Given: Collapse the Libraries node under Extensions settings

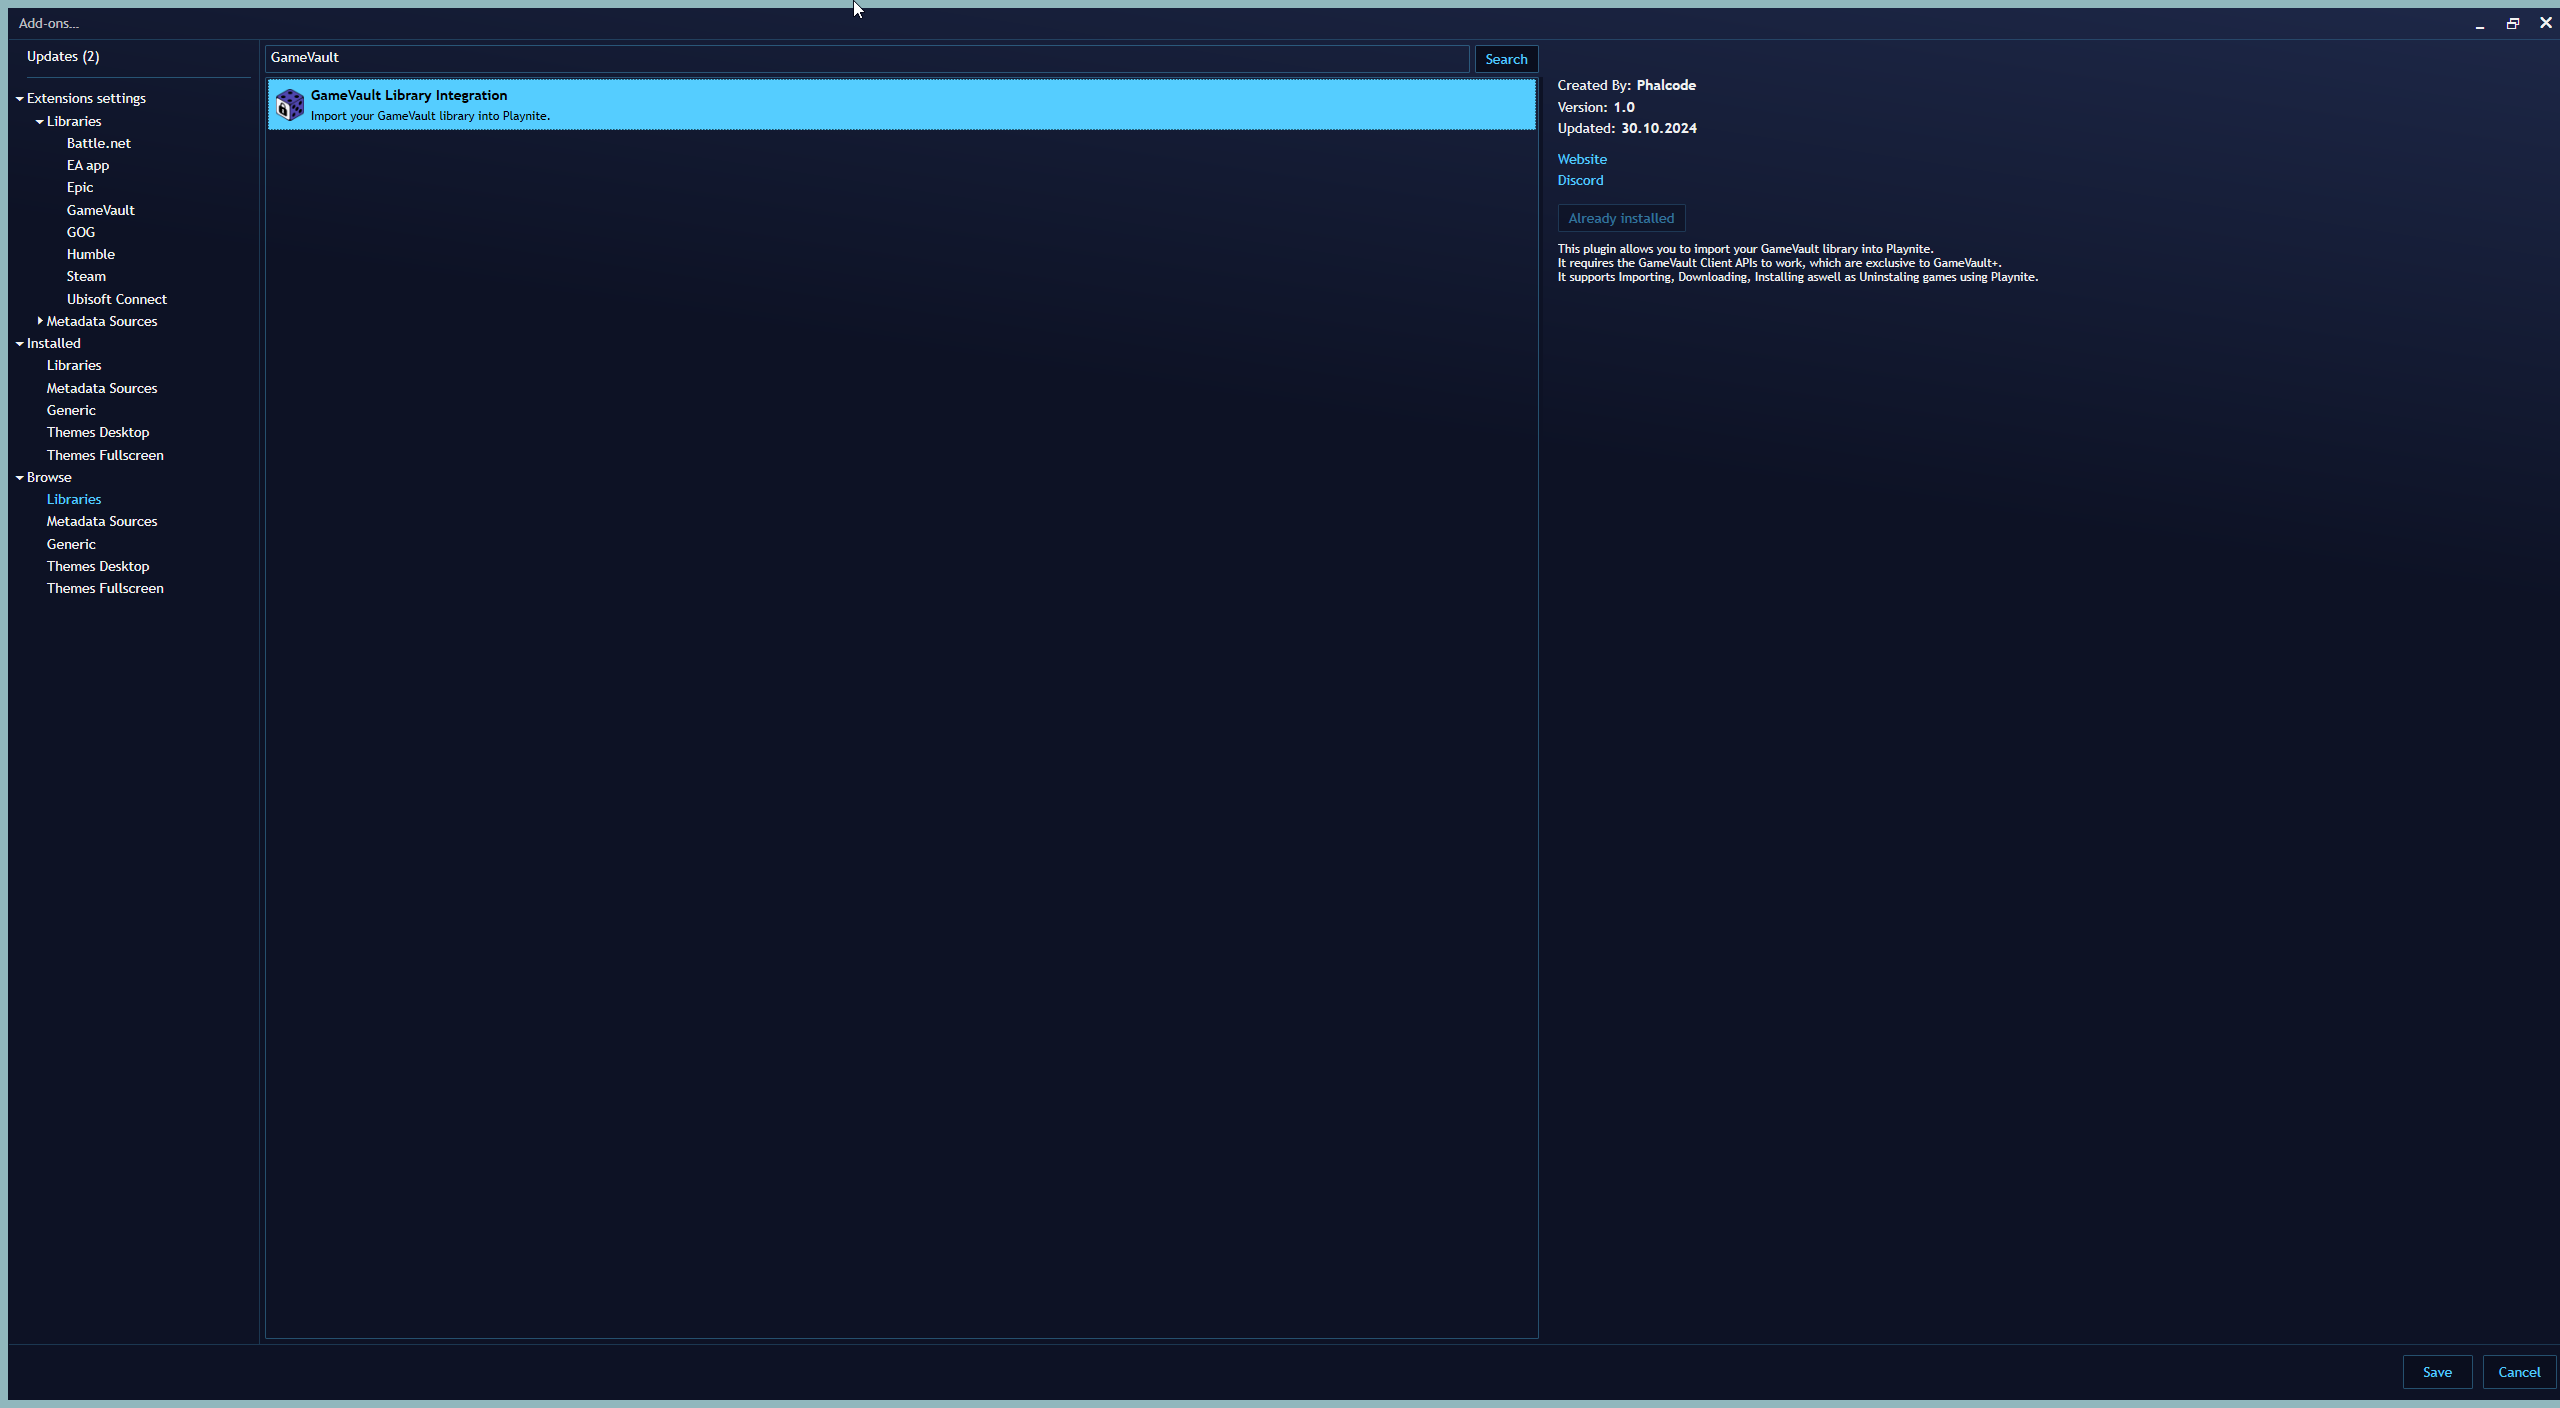Looking at the screenshot, I should 39,122.
